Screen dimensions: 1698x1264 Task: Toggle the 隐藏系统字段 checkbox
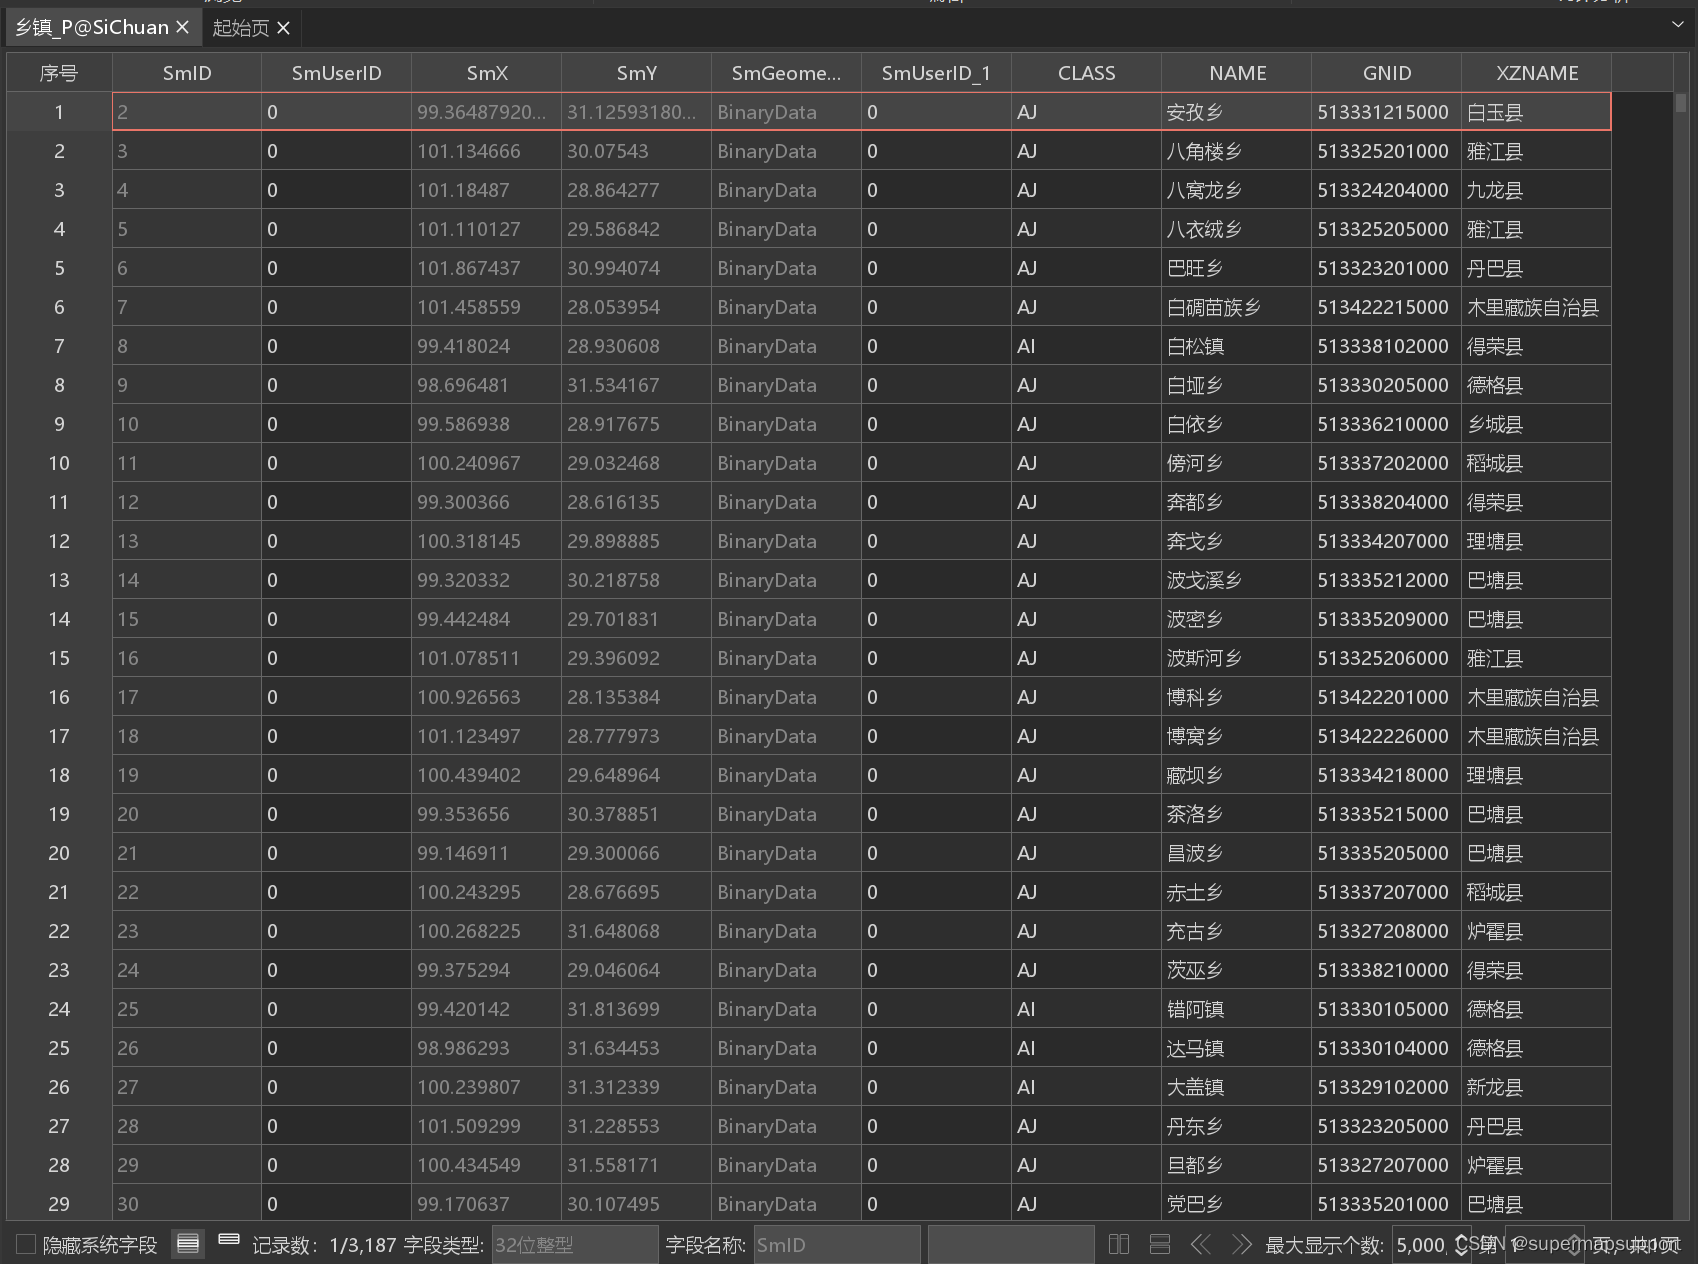27,1244
